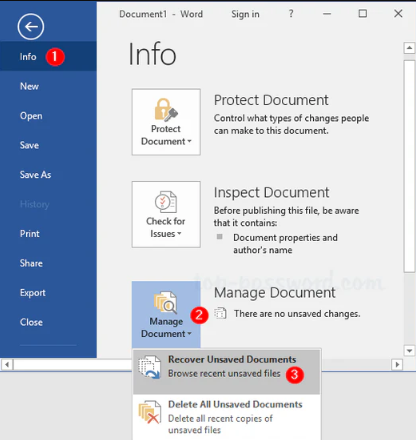Click the Check for Issues document icon
The height and width of the screenshot is (440, 416).
[x=166, y=202]
